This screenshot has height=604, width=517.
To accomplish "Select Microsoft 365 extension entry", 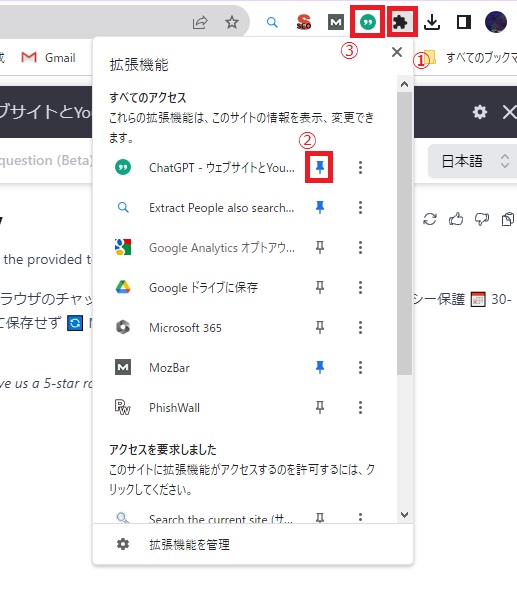I will click(x=185, y=328).
